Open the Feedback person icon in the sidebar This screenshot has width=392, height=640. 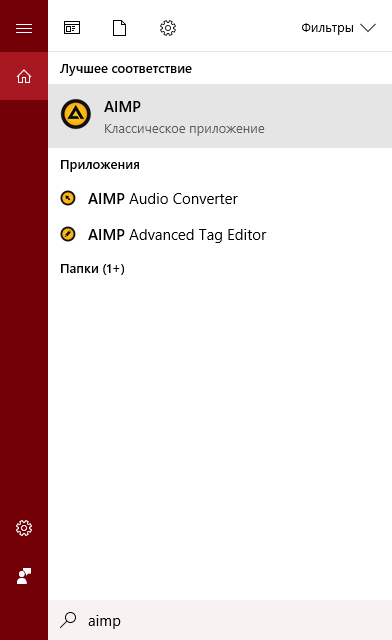pyautogui.click(x=24, y=576)
